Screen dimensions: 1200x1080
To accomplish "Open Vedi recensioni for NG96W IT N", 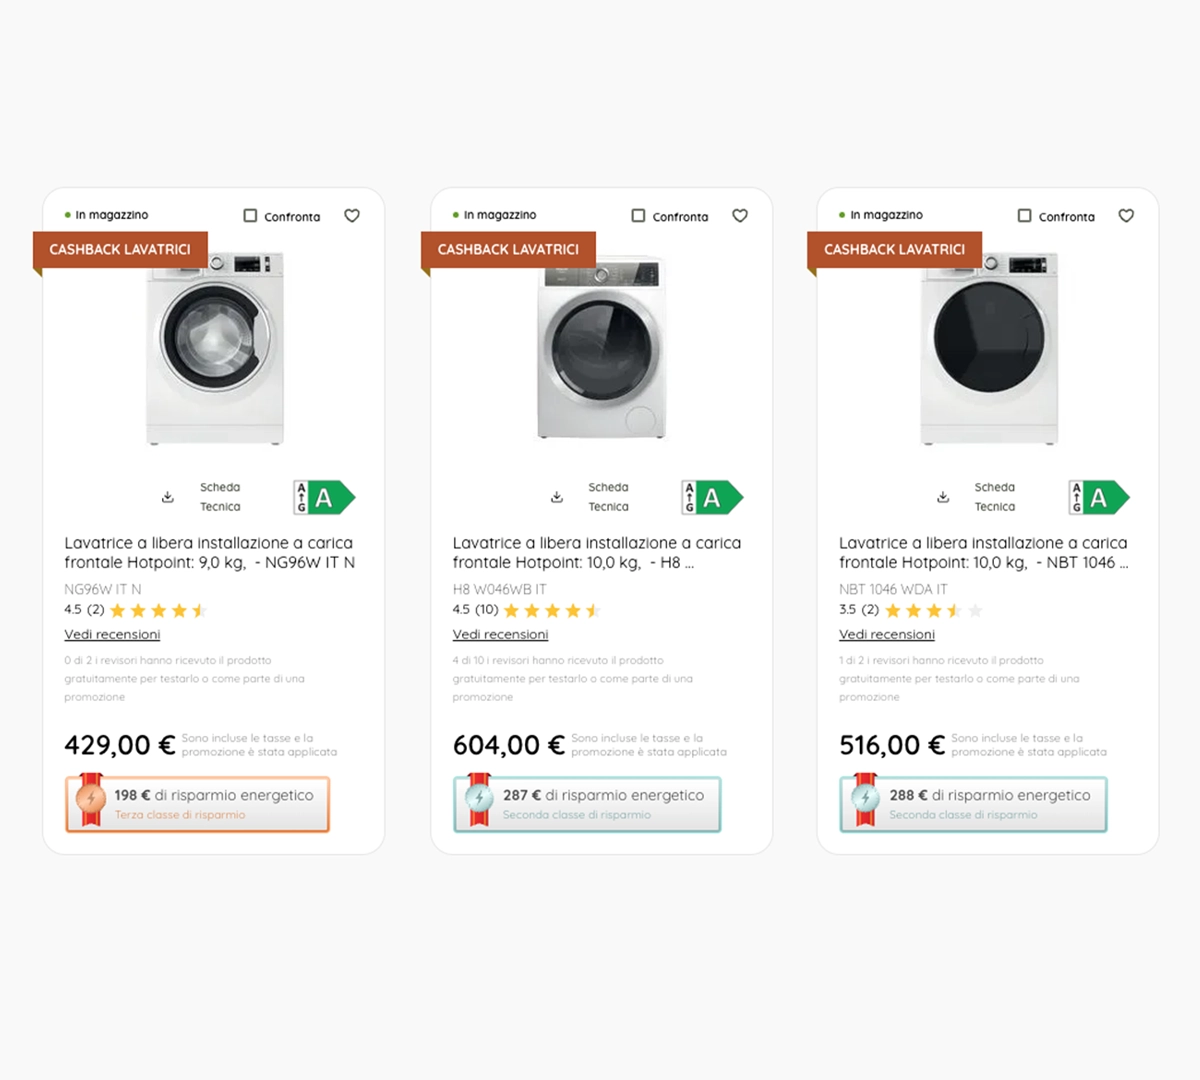I will tap(112, 635).
